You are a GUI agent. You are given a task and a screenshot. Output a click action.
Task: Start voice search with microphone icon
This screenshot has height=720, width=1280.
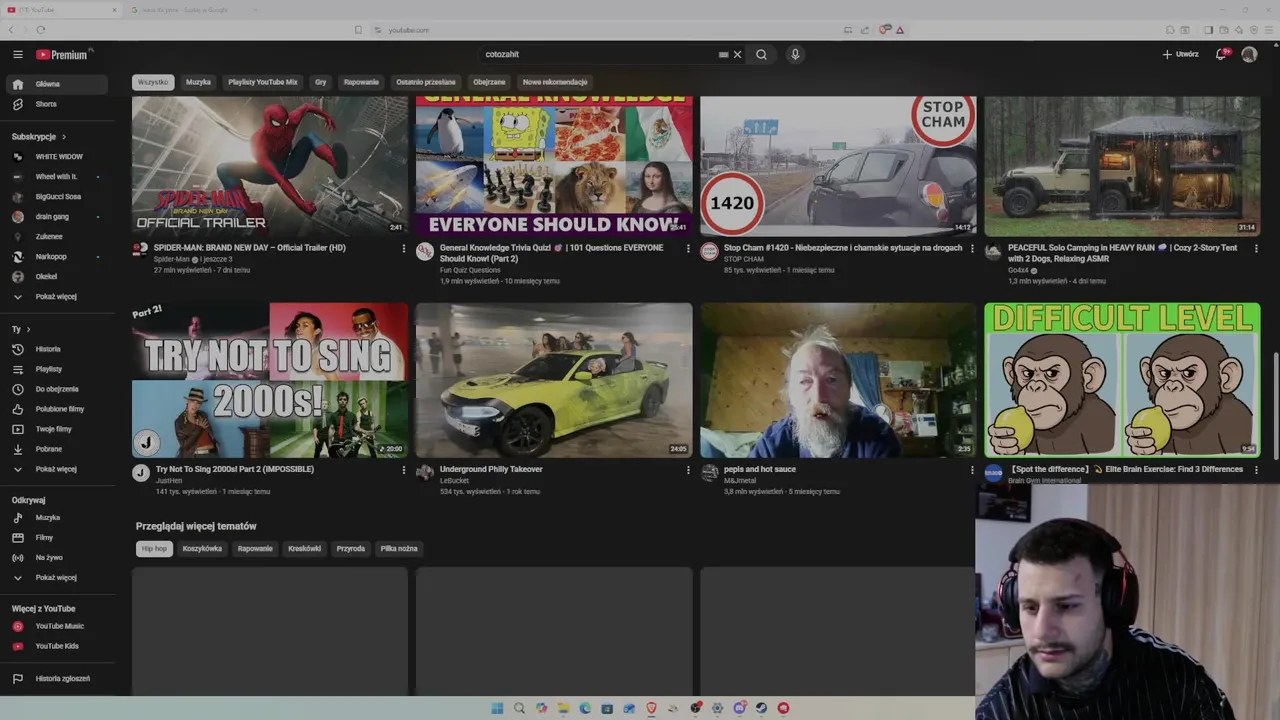tap(795, 54)
